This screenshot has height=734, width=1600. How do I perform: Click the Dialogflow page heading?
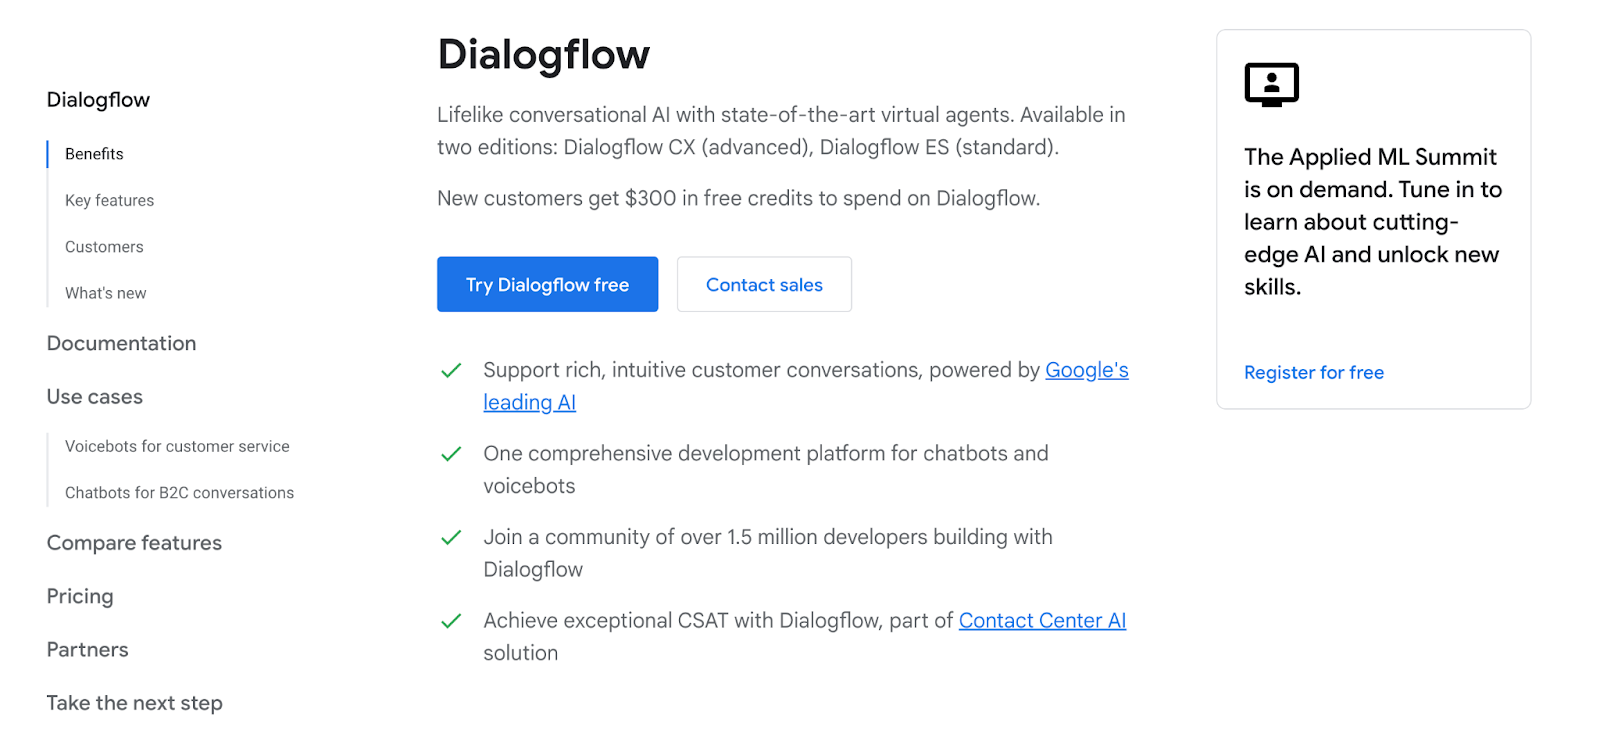click(x=543, y=54)
